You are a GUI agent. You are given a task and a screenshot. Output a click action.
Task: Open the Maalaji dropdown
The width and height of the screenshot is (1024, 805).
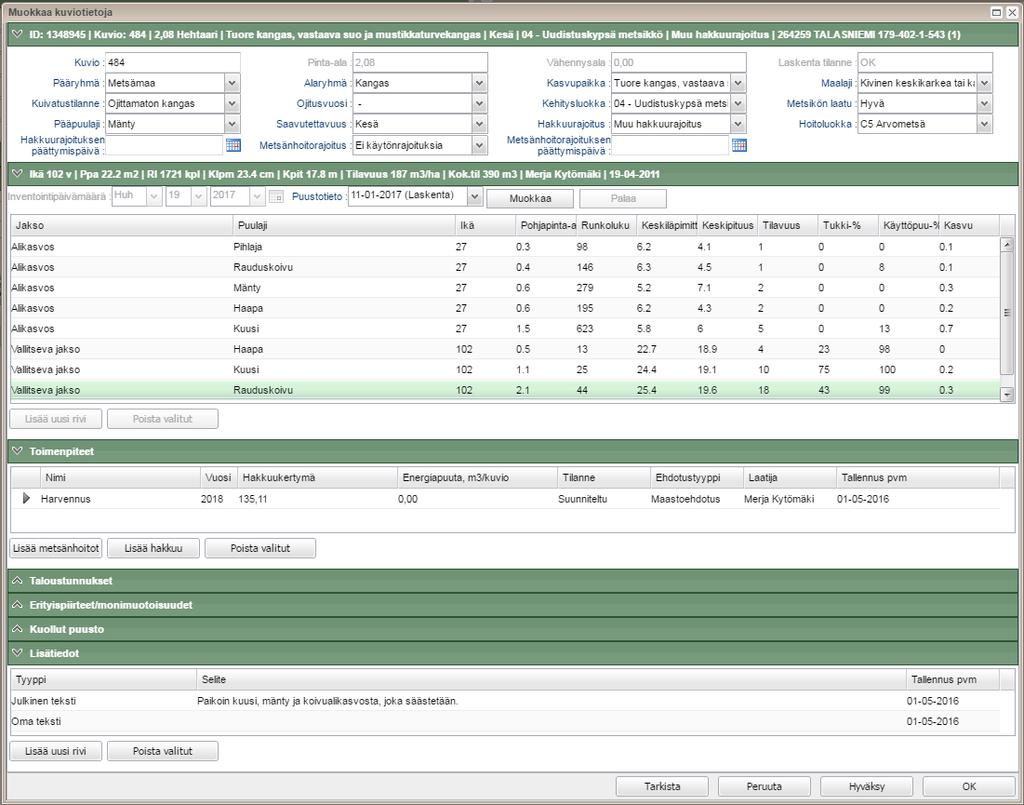pos(985,83)
